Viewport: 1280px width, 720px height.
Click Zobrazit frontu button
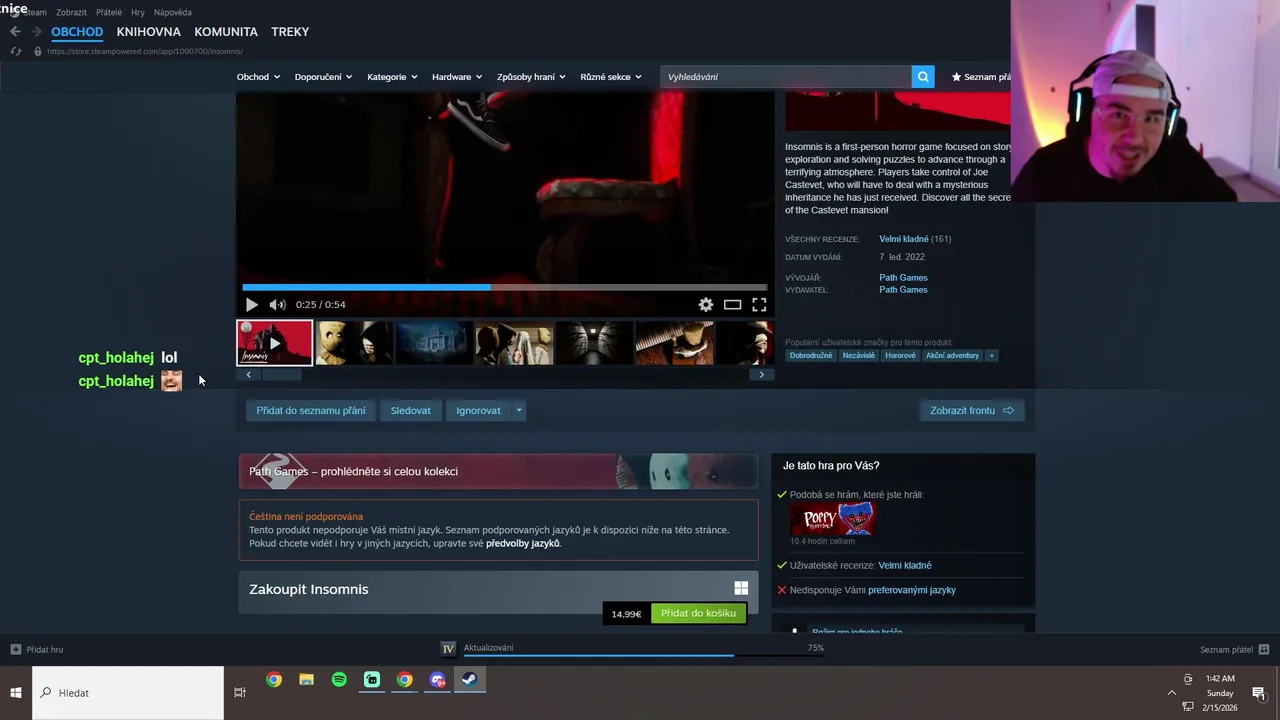[x=972, y=410]
